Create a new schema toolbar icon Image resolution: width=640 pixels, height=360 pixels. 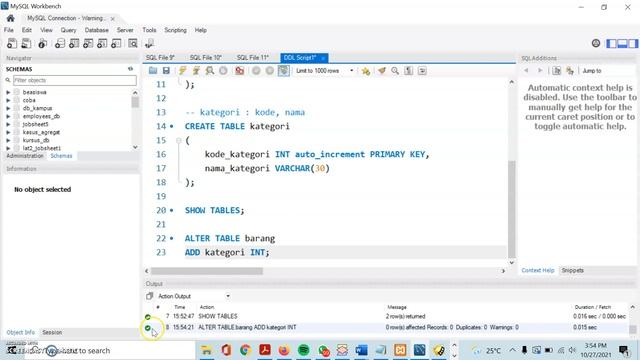60,43
